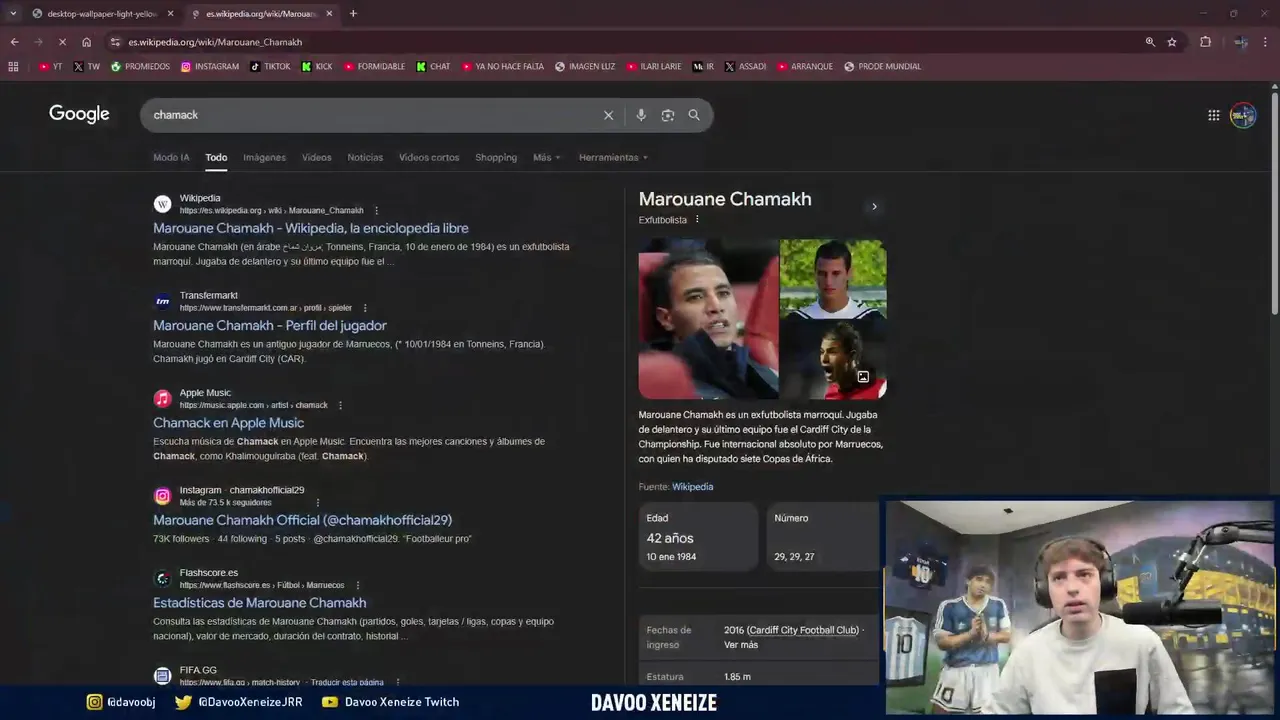
Task: Open the browser home page icon
Action: (x=87, y=42)
